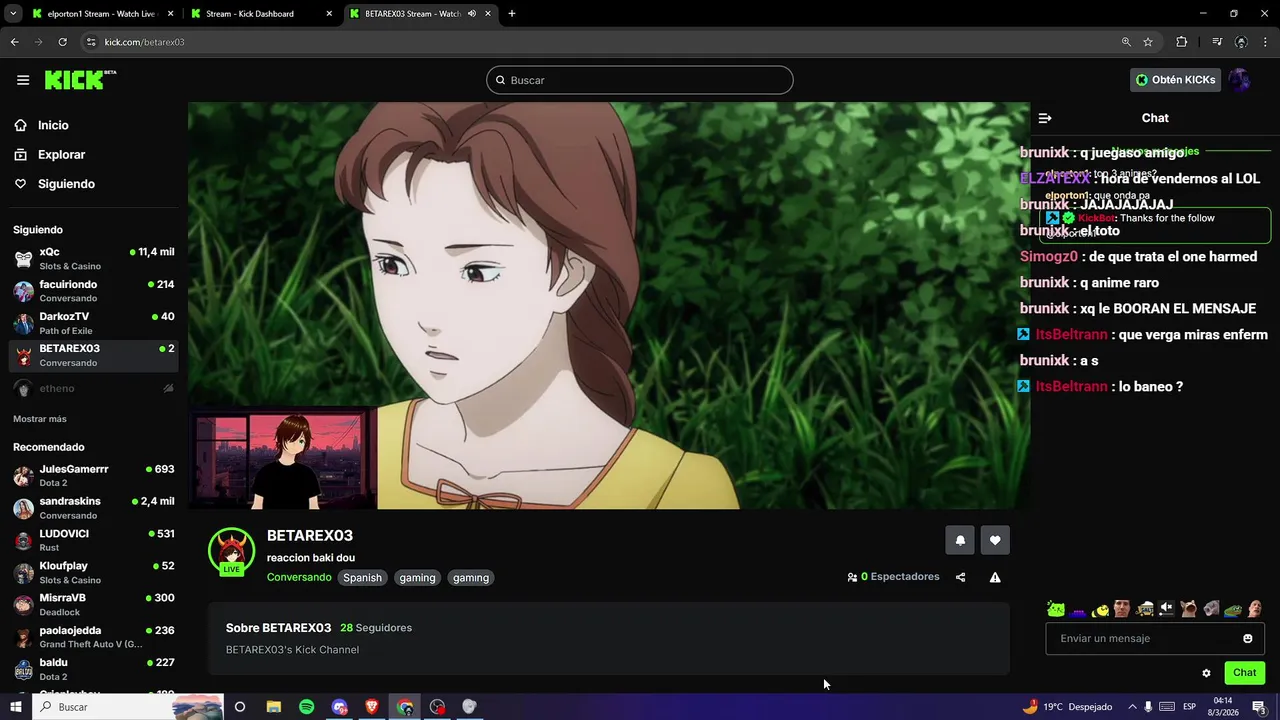
Task: Open JulesGamerrr recommended channel
Action: (x=94, y=475)
